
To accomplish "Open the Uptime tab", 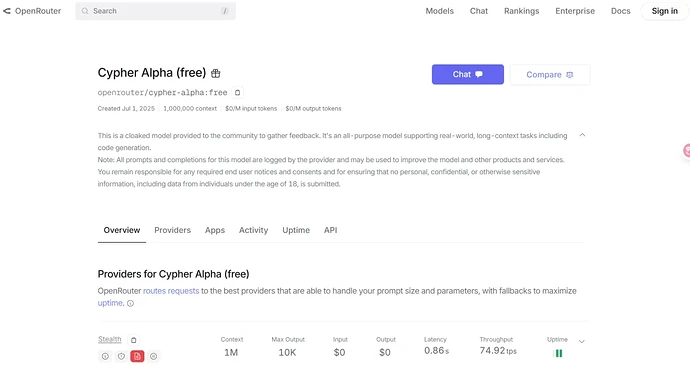I will [296, 230].
